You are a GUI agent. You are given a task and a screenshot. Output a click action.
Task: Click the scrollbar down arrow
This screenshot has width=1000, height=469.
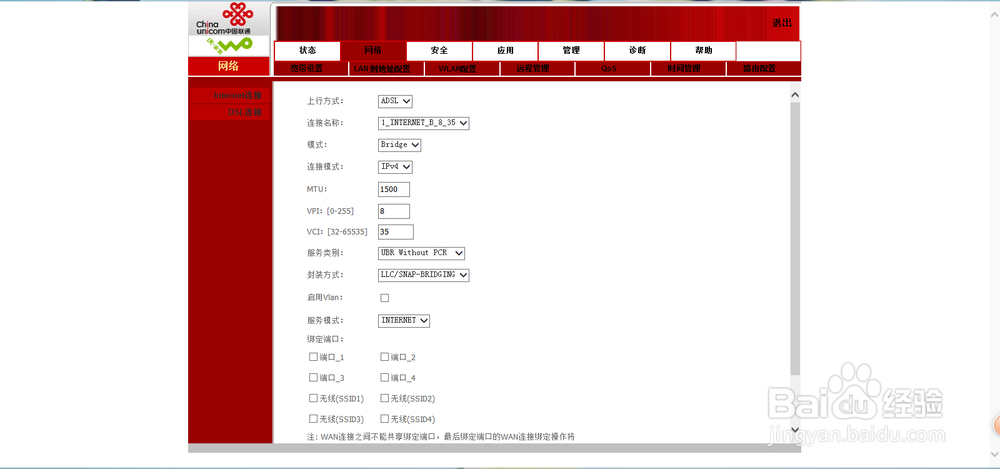click(x=795, y=428)
